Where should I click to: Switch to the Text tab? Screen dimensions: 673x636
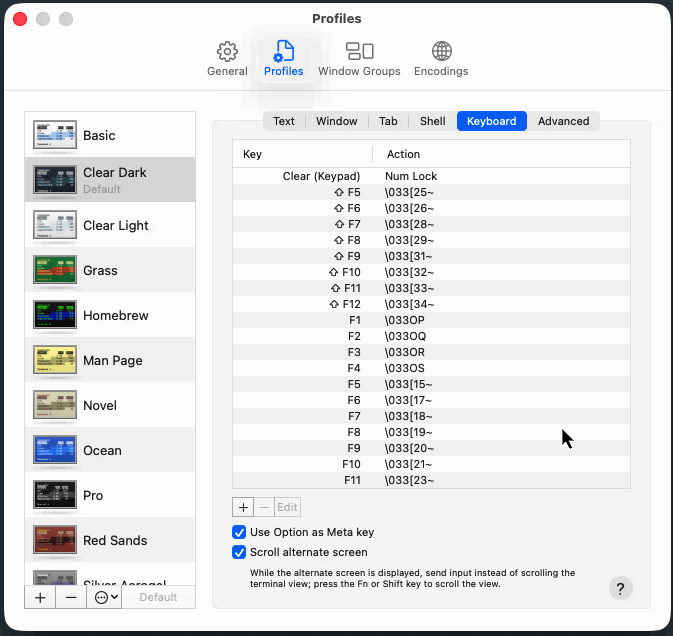click(284, 121)
